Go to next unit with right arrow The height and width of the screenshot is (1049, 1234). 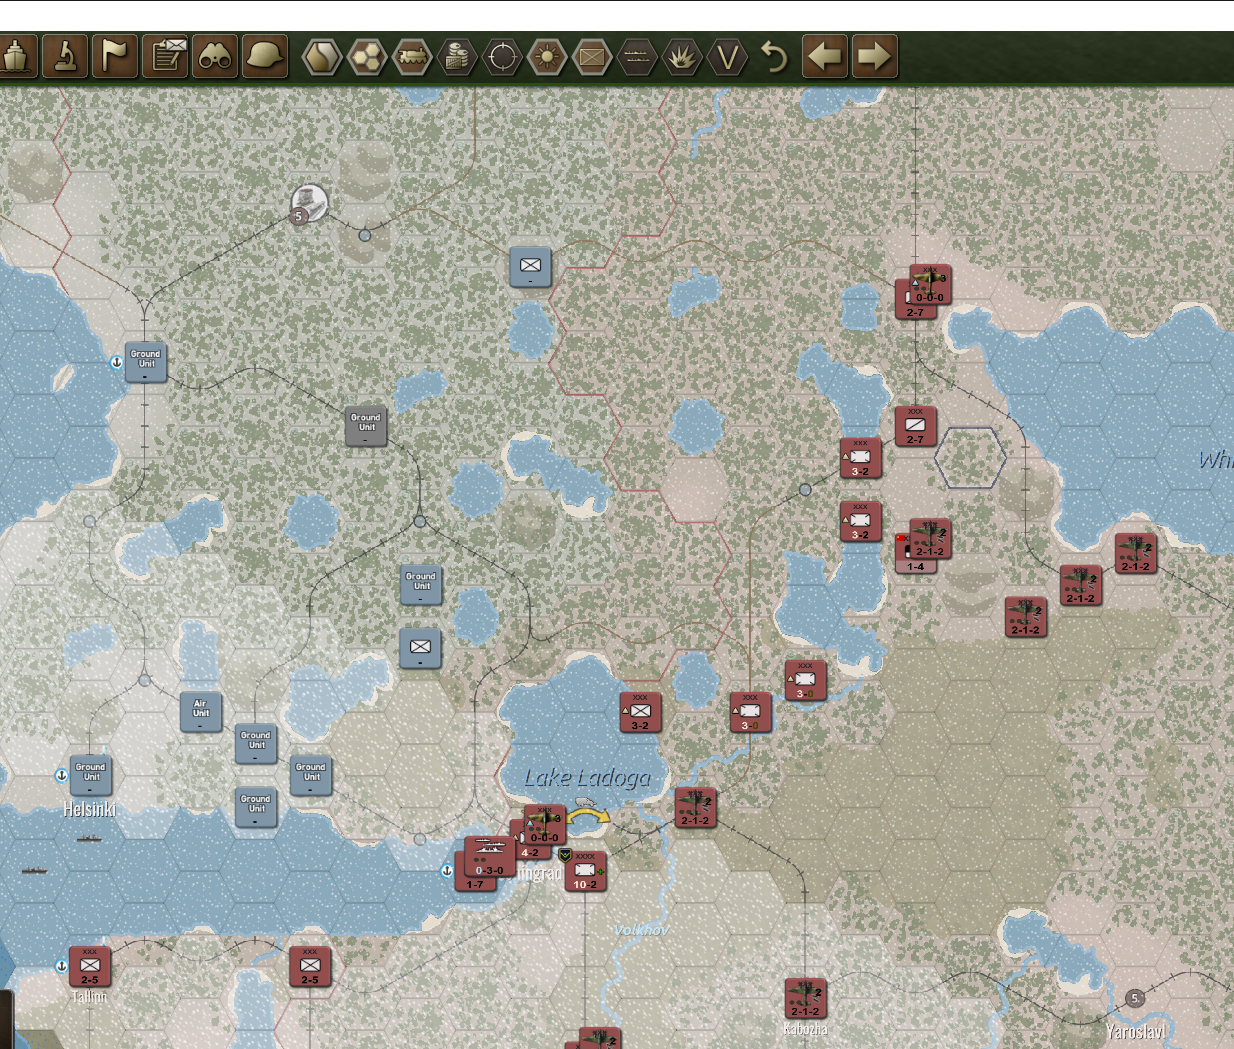[x=874, y=56]
